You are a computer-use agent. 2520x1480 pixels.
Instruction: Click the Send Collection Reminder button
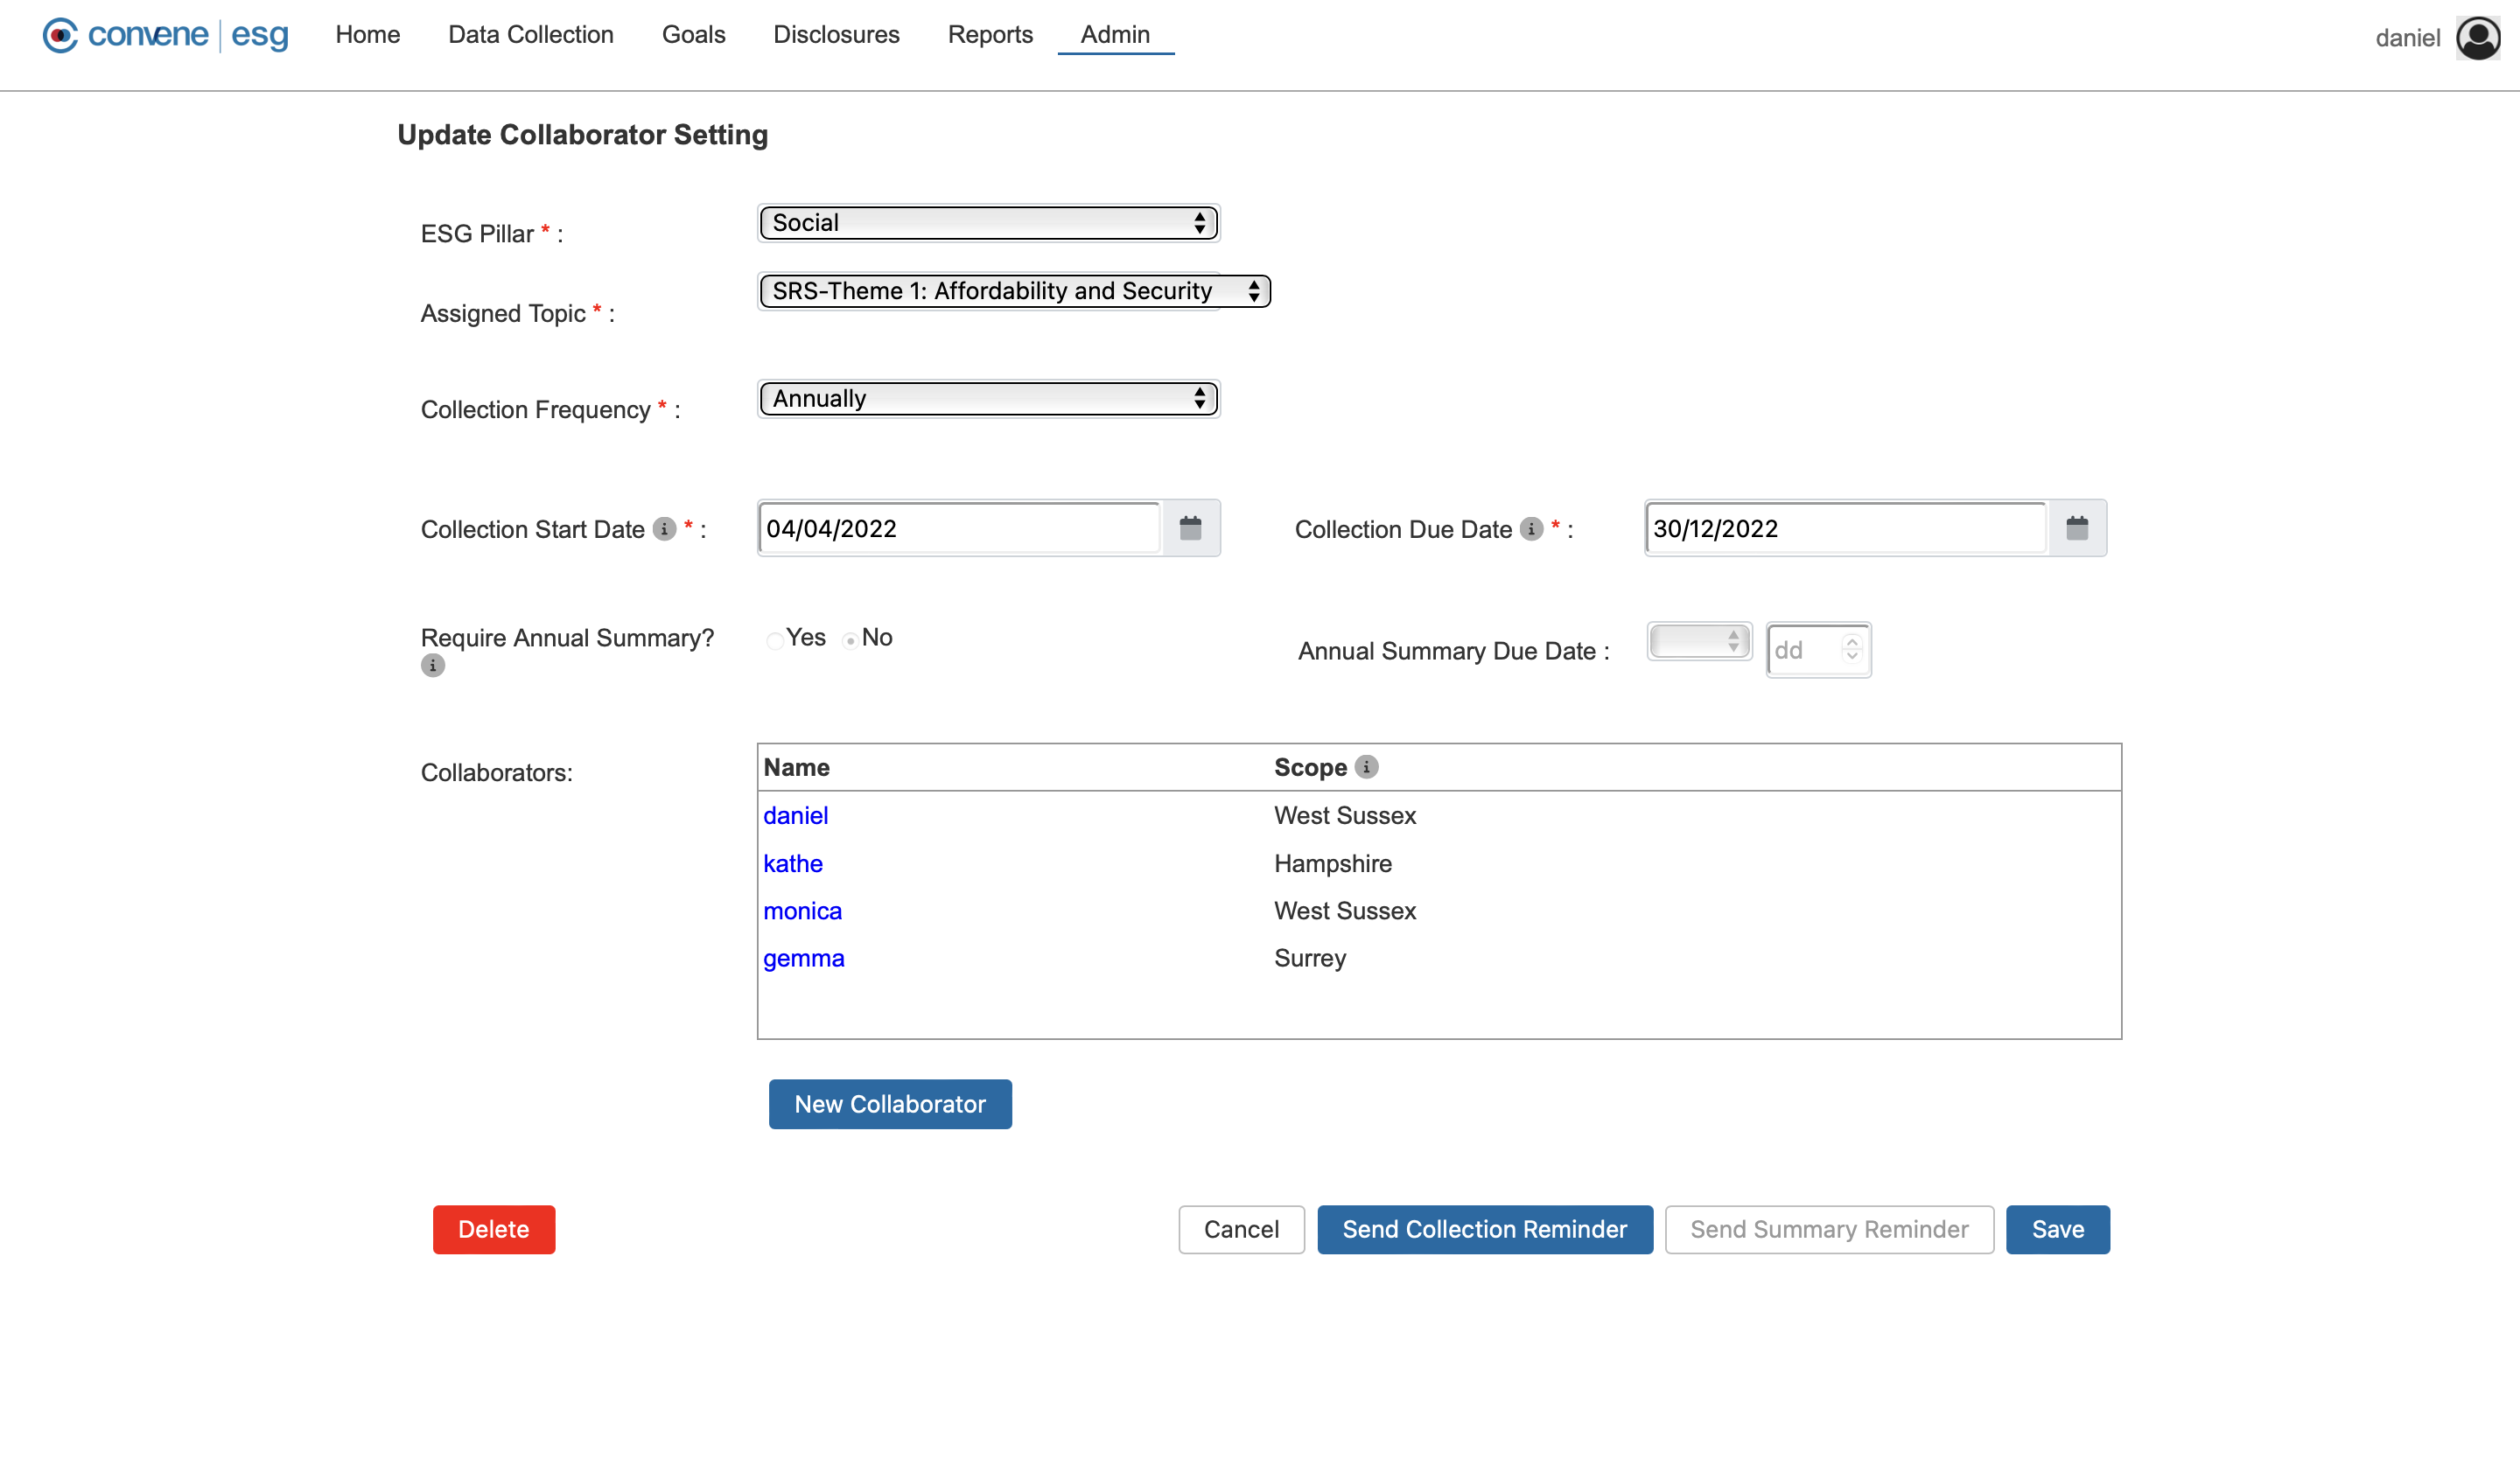pos(1482,1228)
